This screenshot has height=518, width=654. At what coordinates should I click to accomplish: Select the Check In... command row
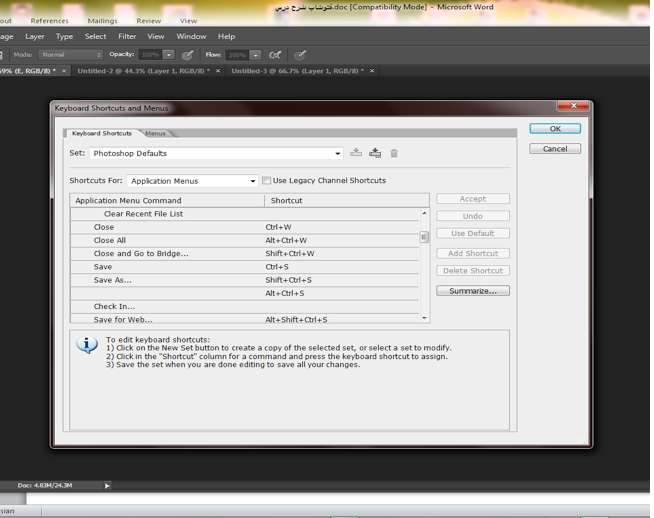click(245, 307)
